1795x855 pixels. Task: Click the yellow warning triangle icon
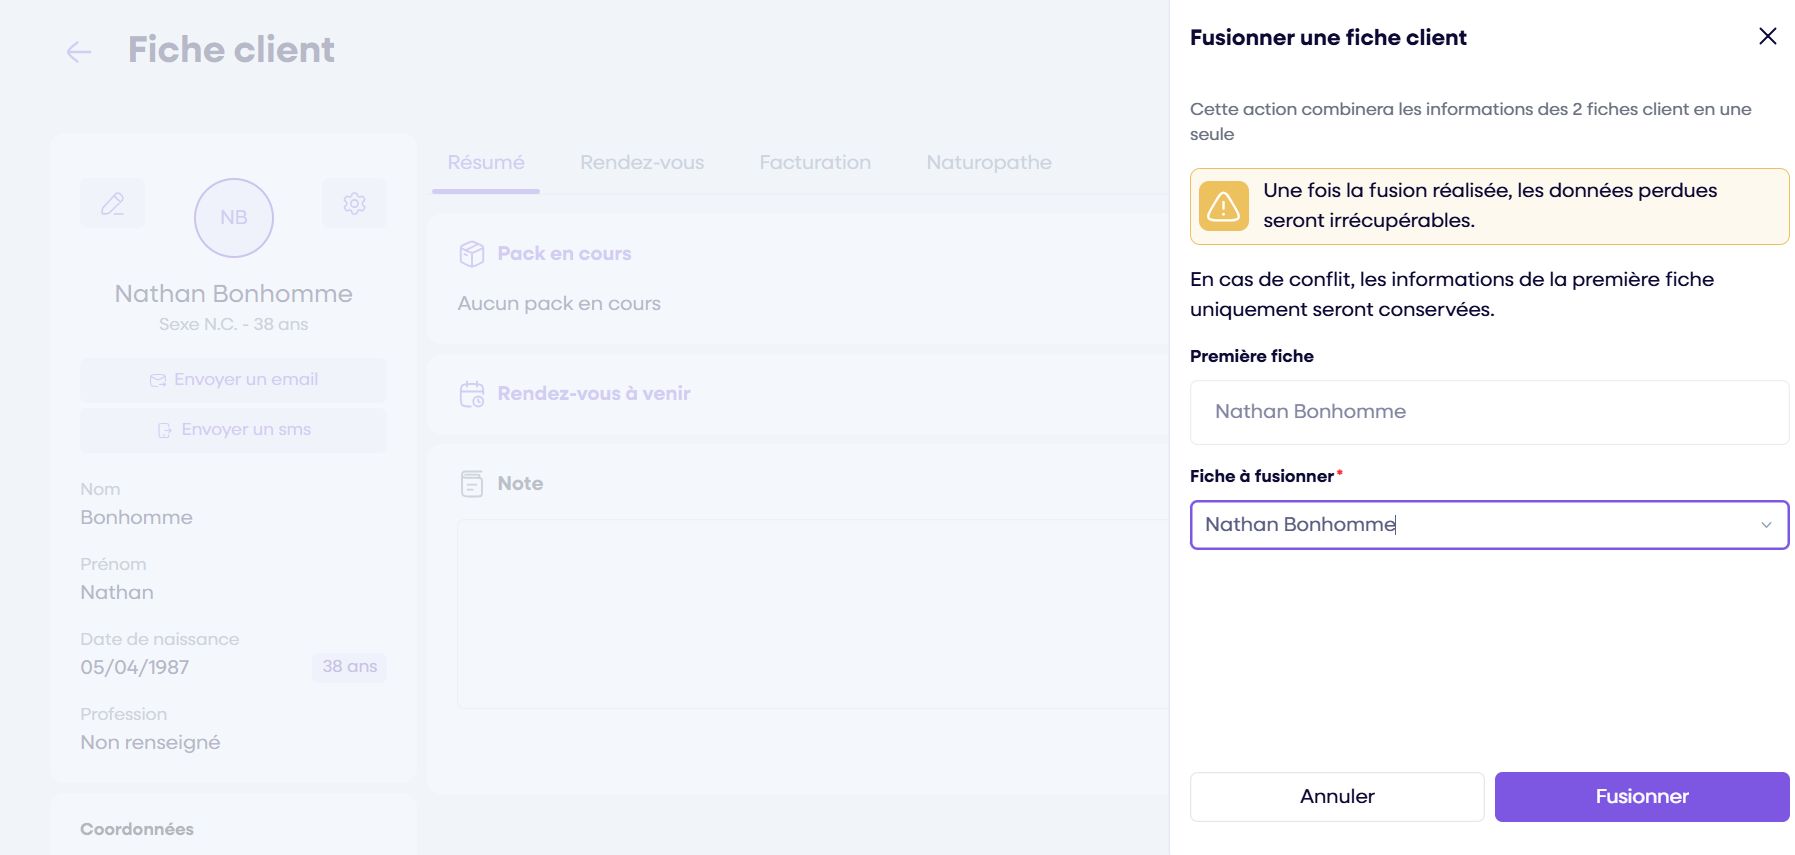pyautogui.click(x=1223, y=207)
